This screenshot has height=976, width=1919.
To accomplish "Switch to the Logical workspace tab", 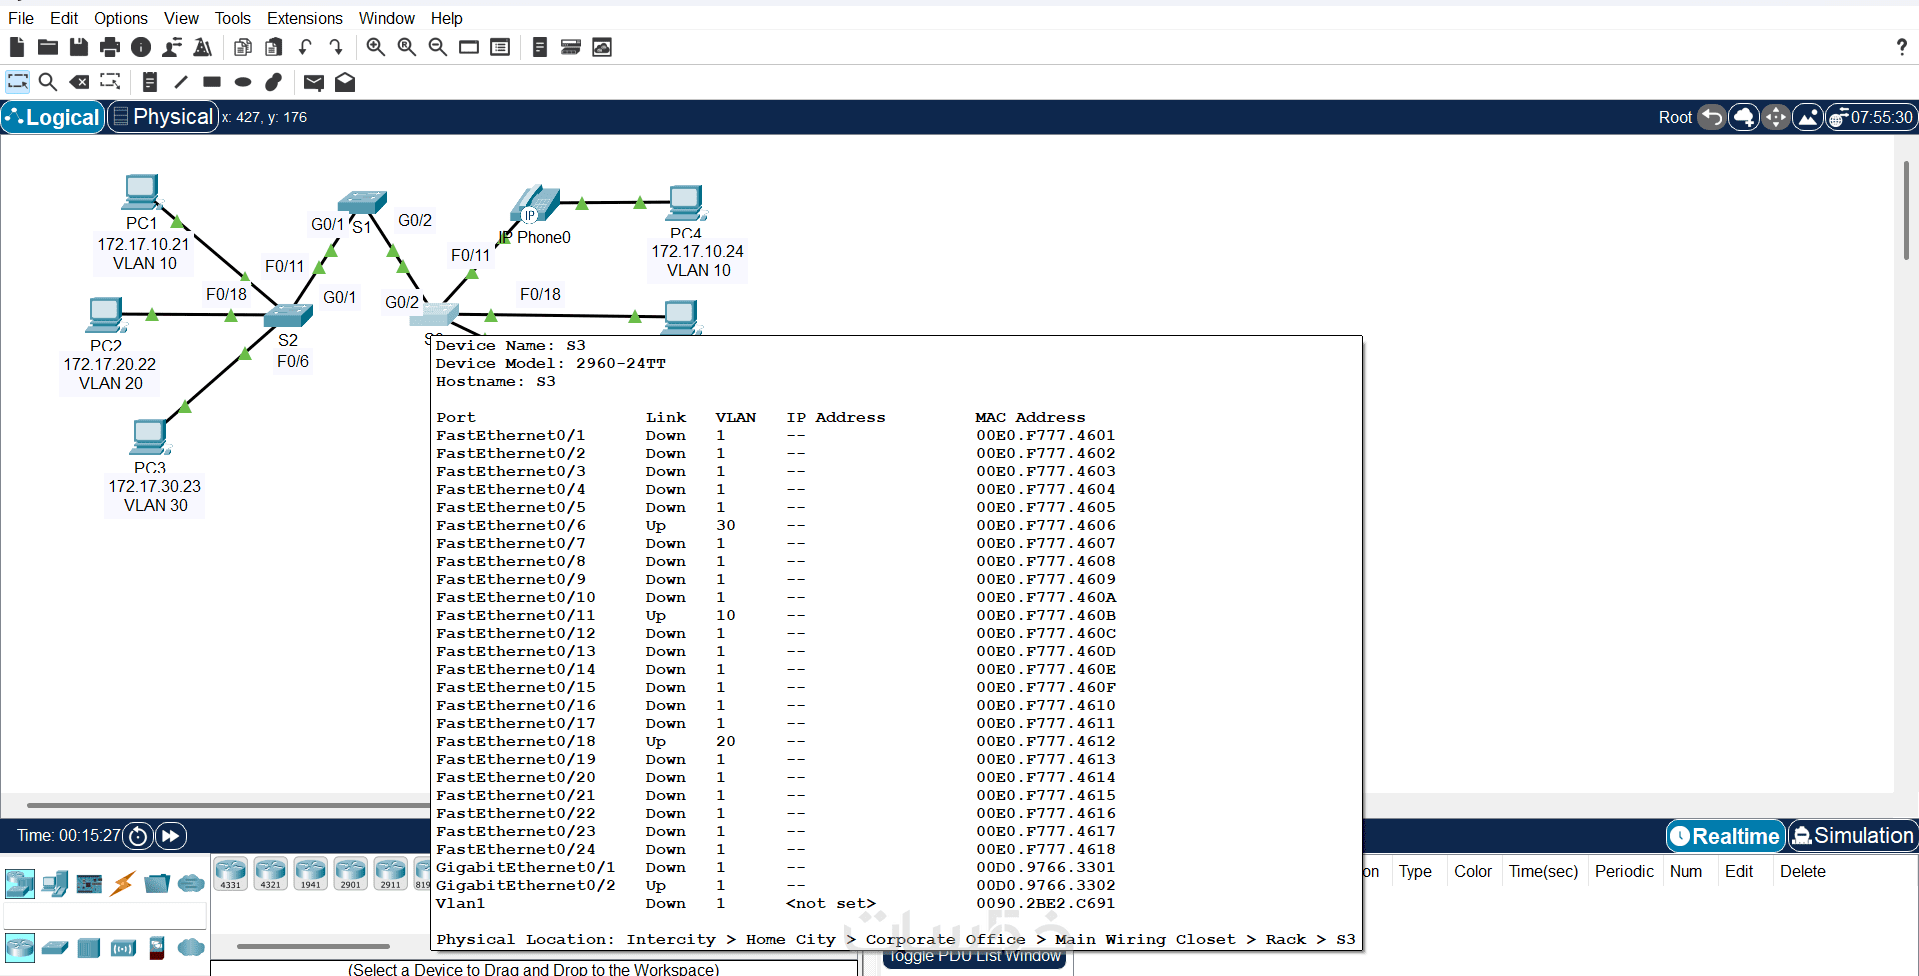I will 53,117.
